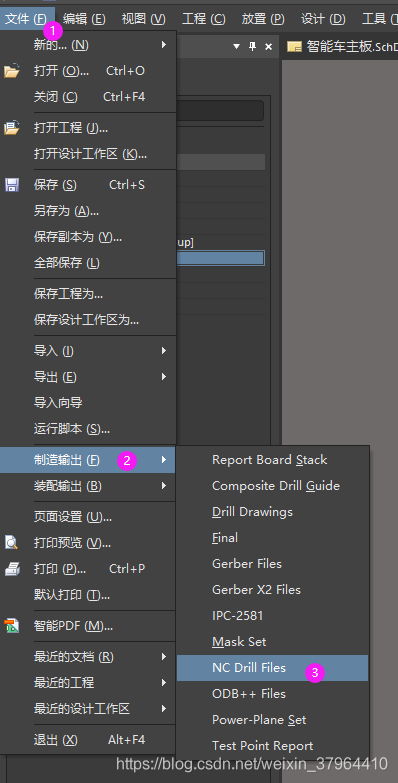Viewport: 398px width, 783px height.
Task: Select Report Board Stack
Action: [272, 459]
